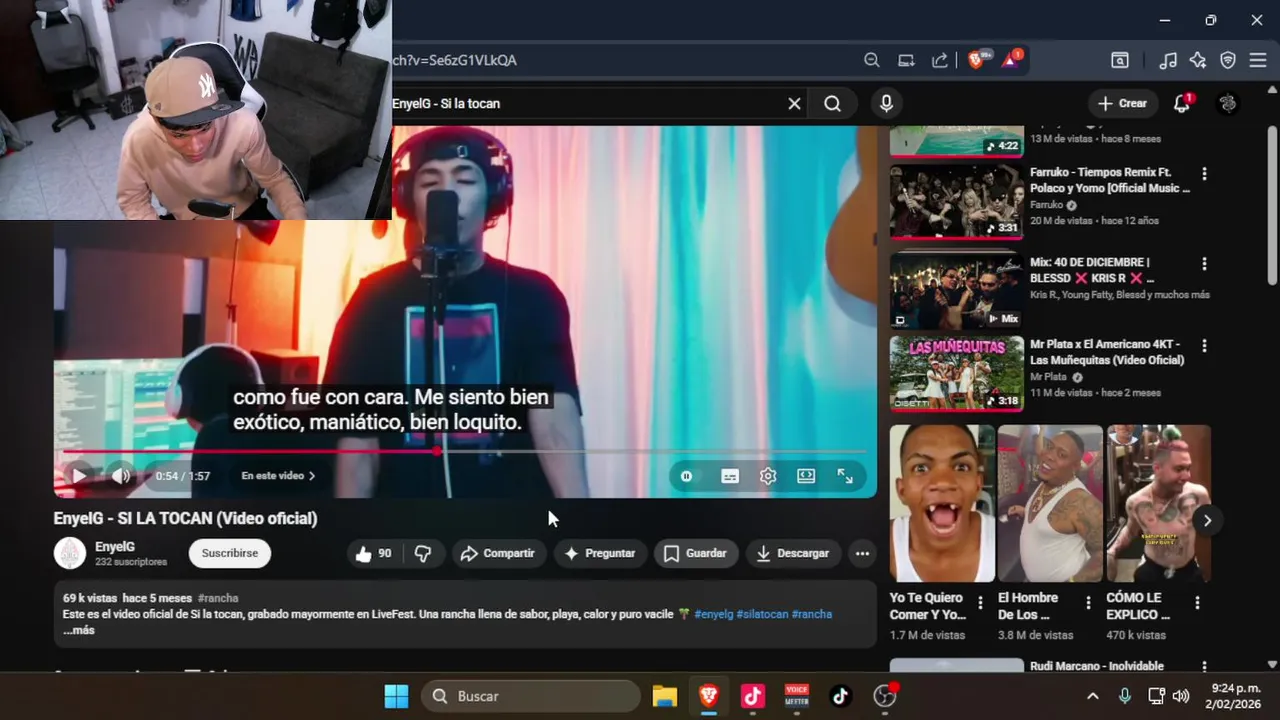1280x720 pixels.
Task: Open Leo AI sparkle icon
Action: click(x=1198, y=60)
